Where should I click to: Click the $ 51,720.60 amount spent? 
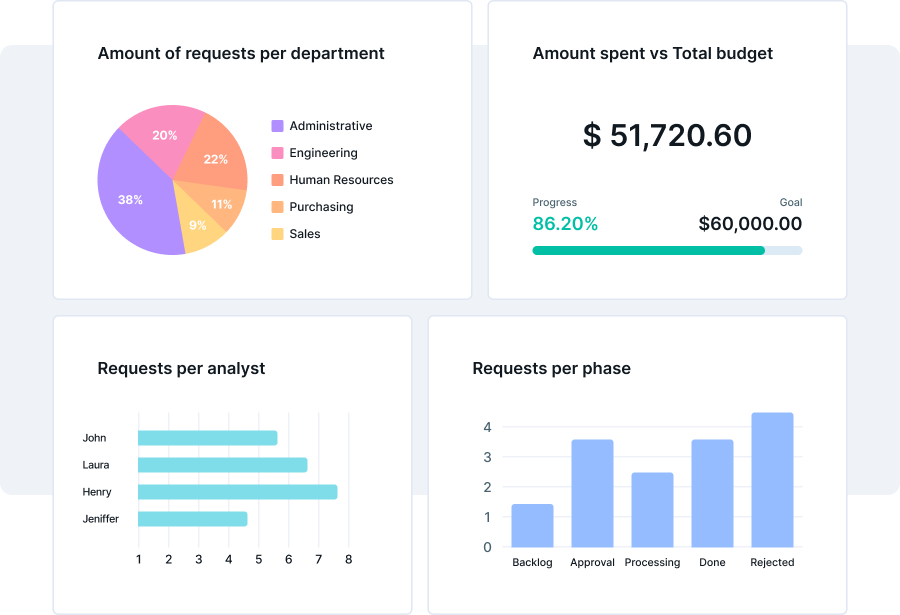tap(667, 135)
